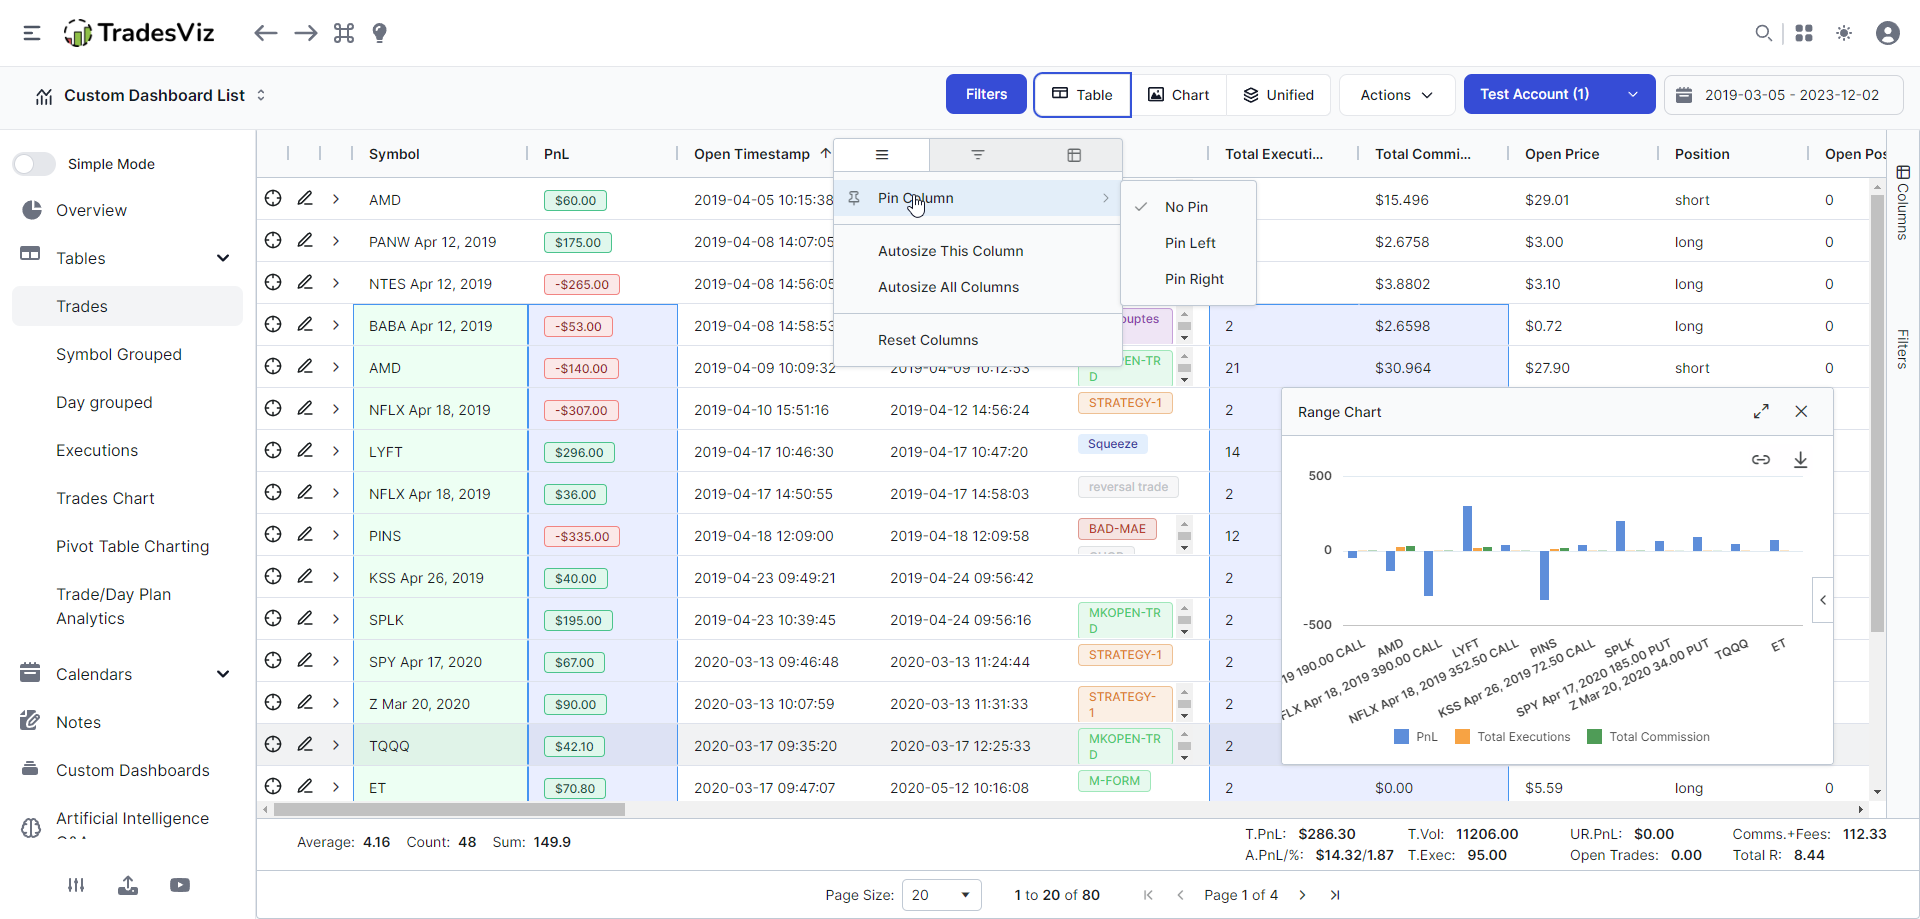Viewport: 1920px width, 919px height.
Task: Copy link of Range Chart
Action: tap(1761, 459)
